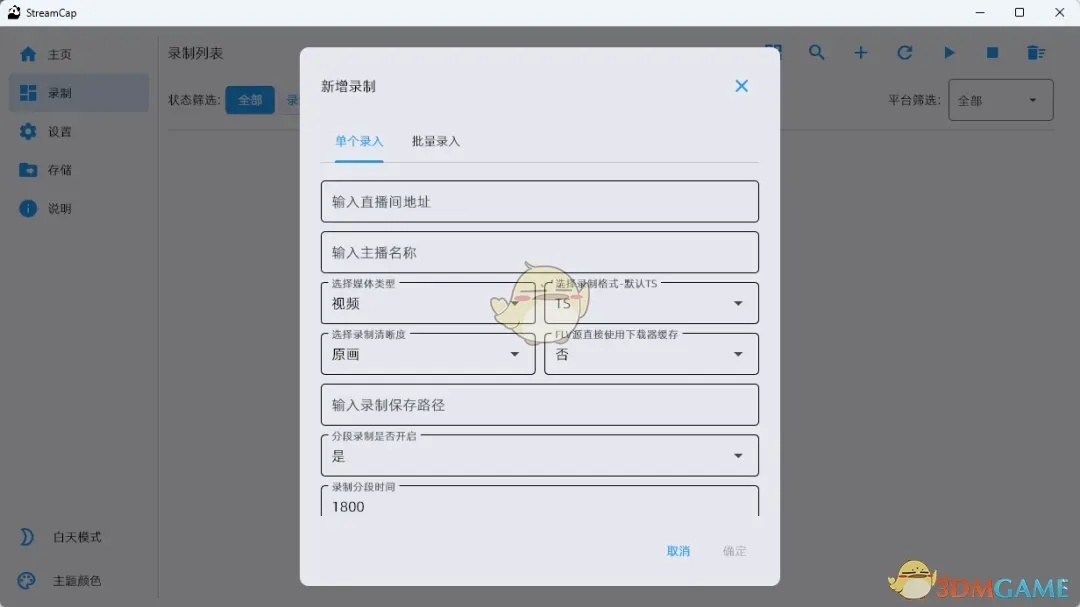Click the 输入直播间地址 input field
Screen dimensions: 1080x607
[x=539, y=201]
